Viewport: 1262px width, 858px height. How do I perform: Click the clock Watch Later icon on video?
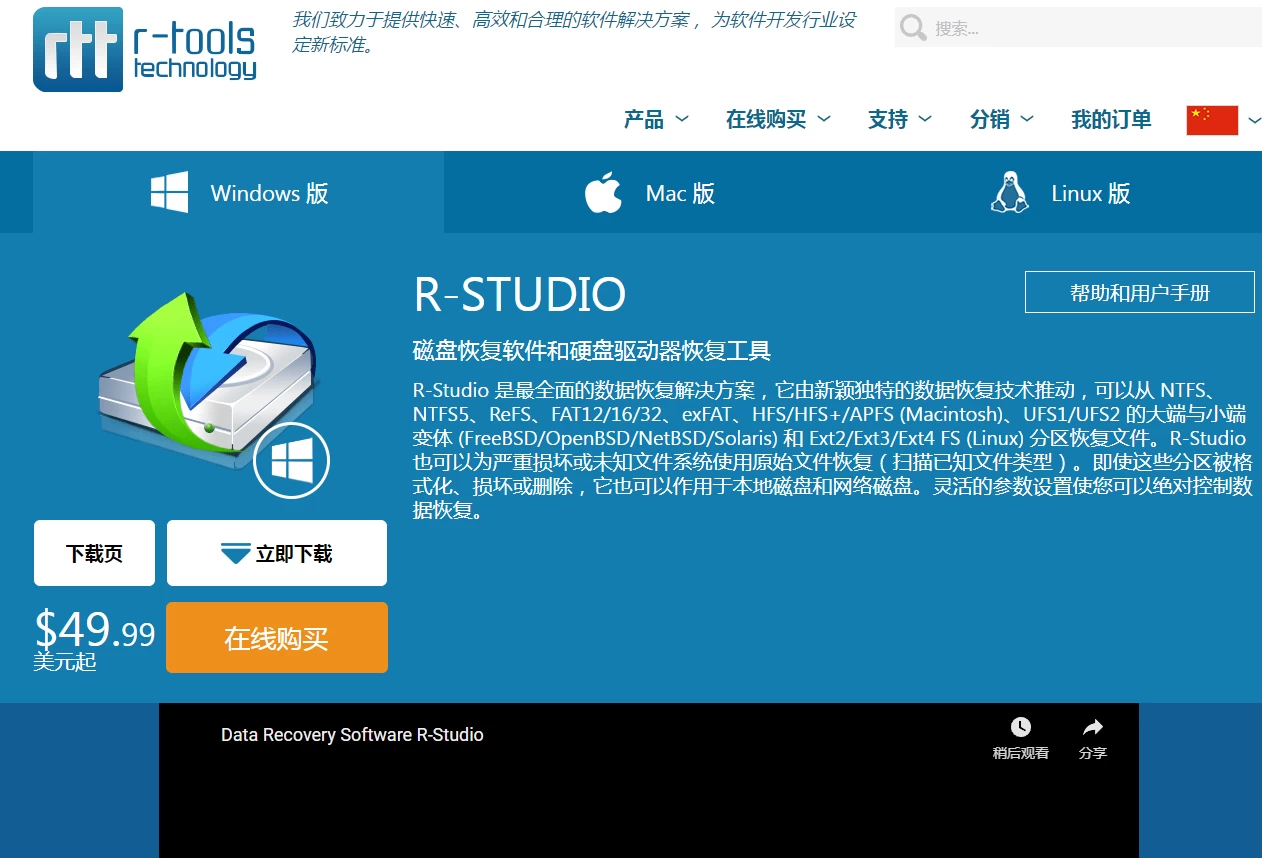[x=1020, y=727]
